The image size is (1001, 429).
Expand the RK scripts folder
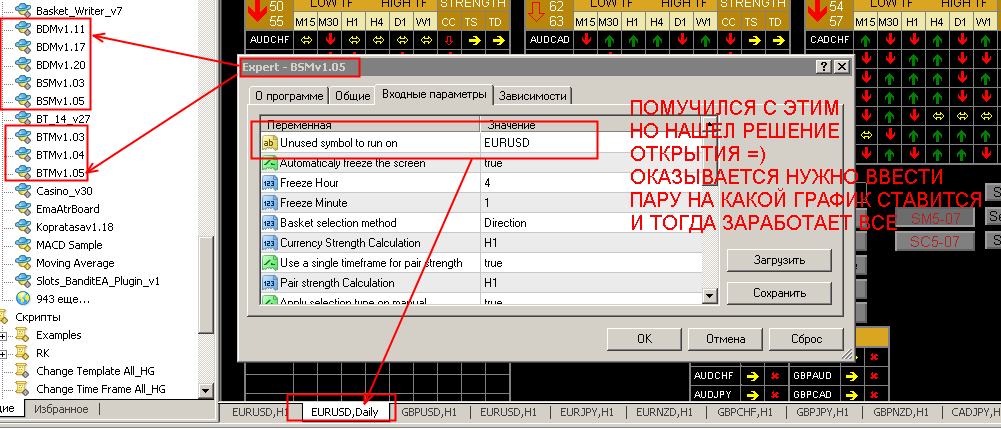[3, 353]
